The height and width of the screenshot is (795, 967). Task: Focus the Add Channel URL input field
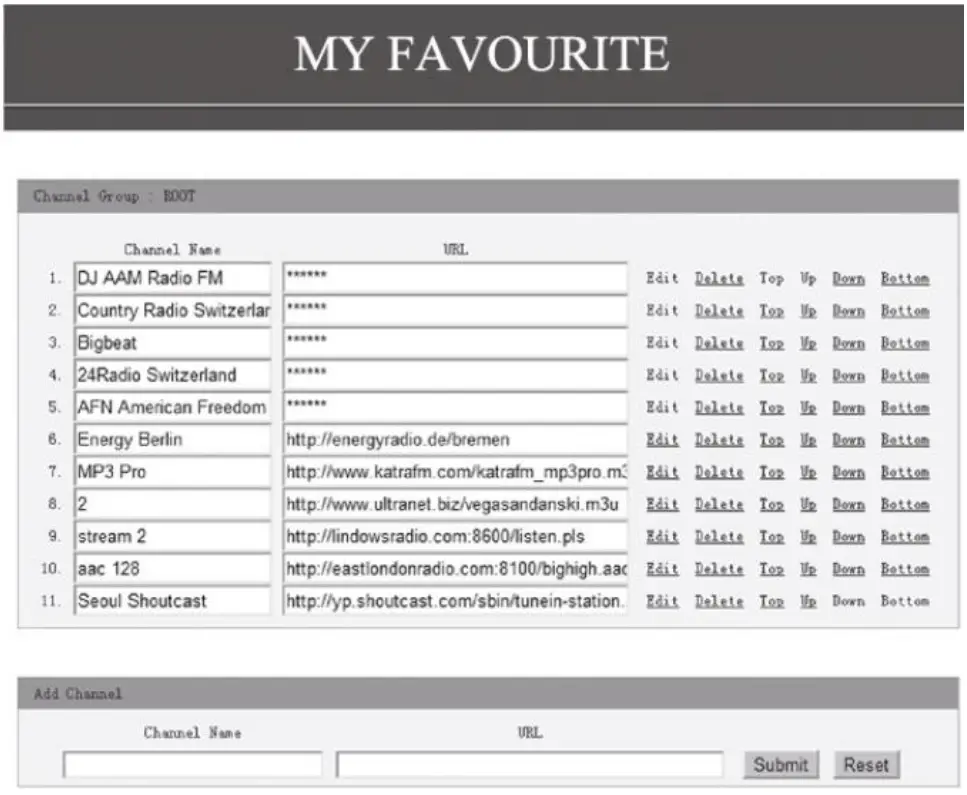(x=530, y=765)
